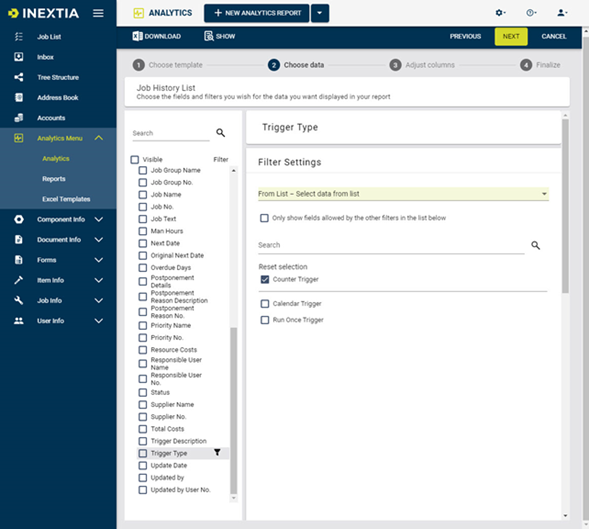
Task: Open the Reports submenu item
Action: pyautogui.click(x=54, y=179)
